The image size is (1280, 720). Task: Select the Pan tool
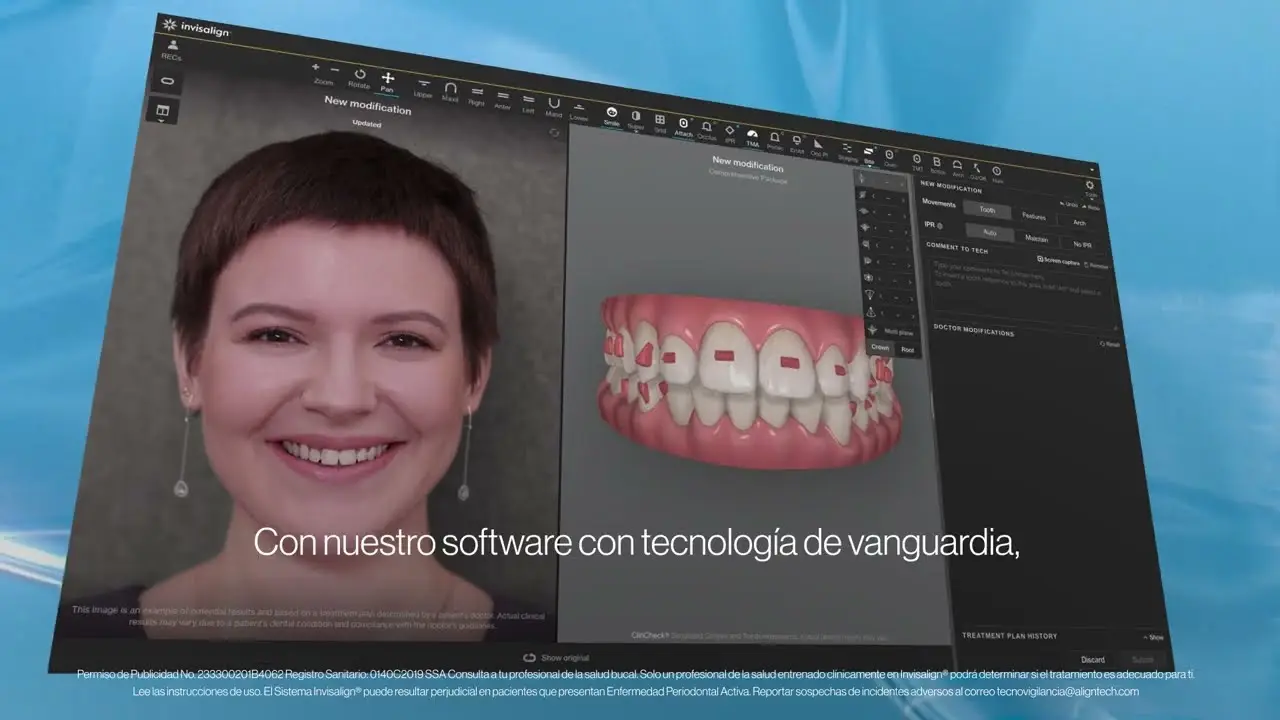point(388,82)
